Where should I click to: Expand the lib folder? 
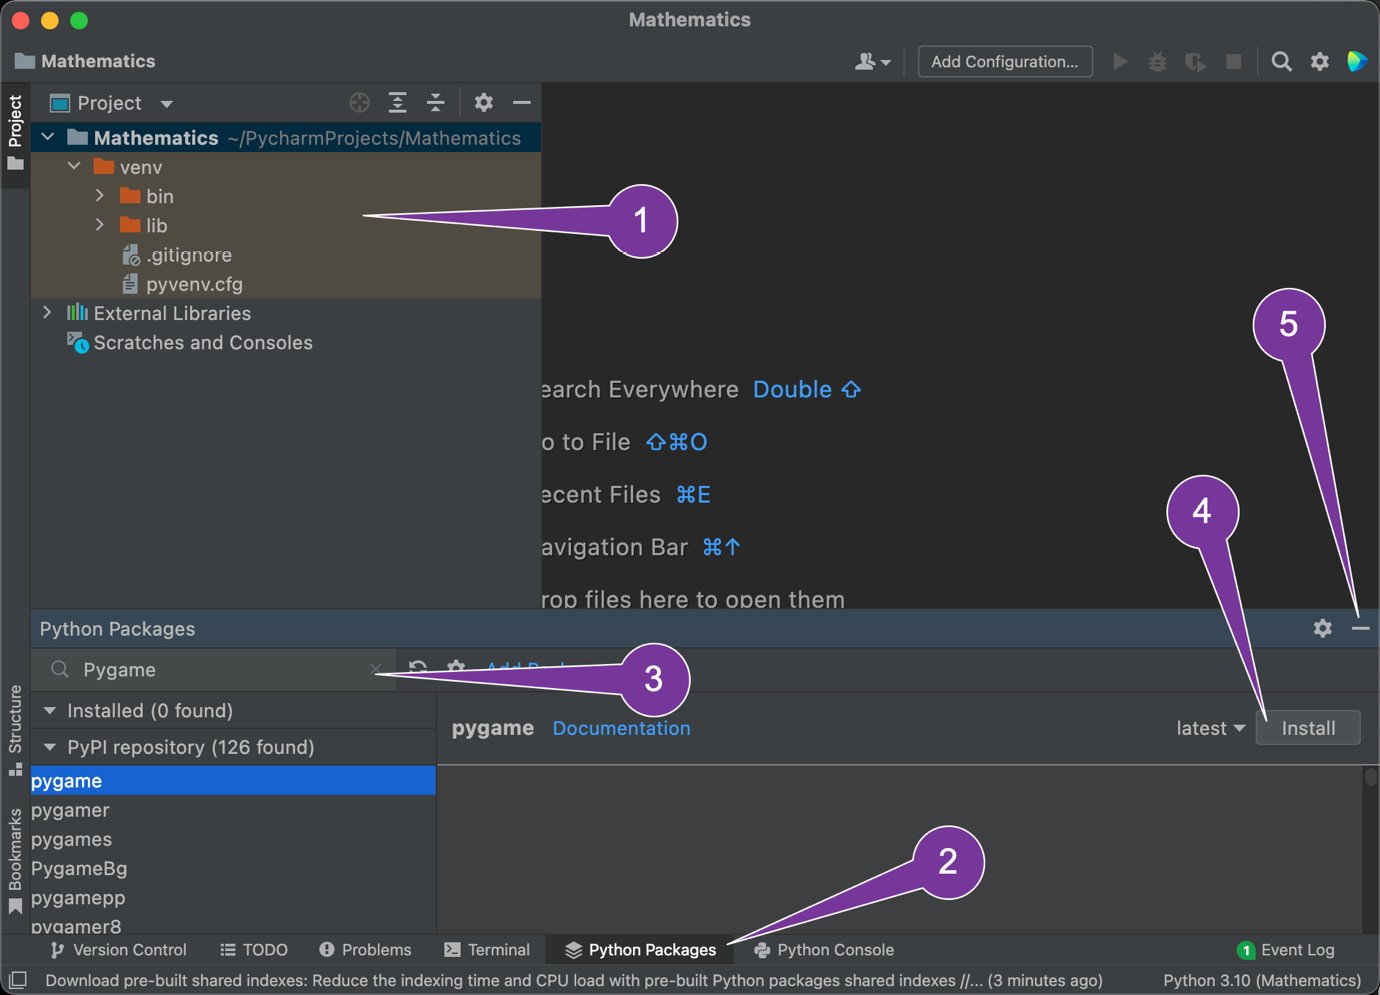(x=100, y=225)
